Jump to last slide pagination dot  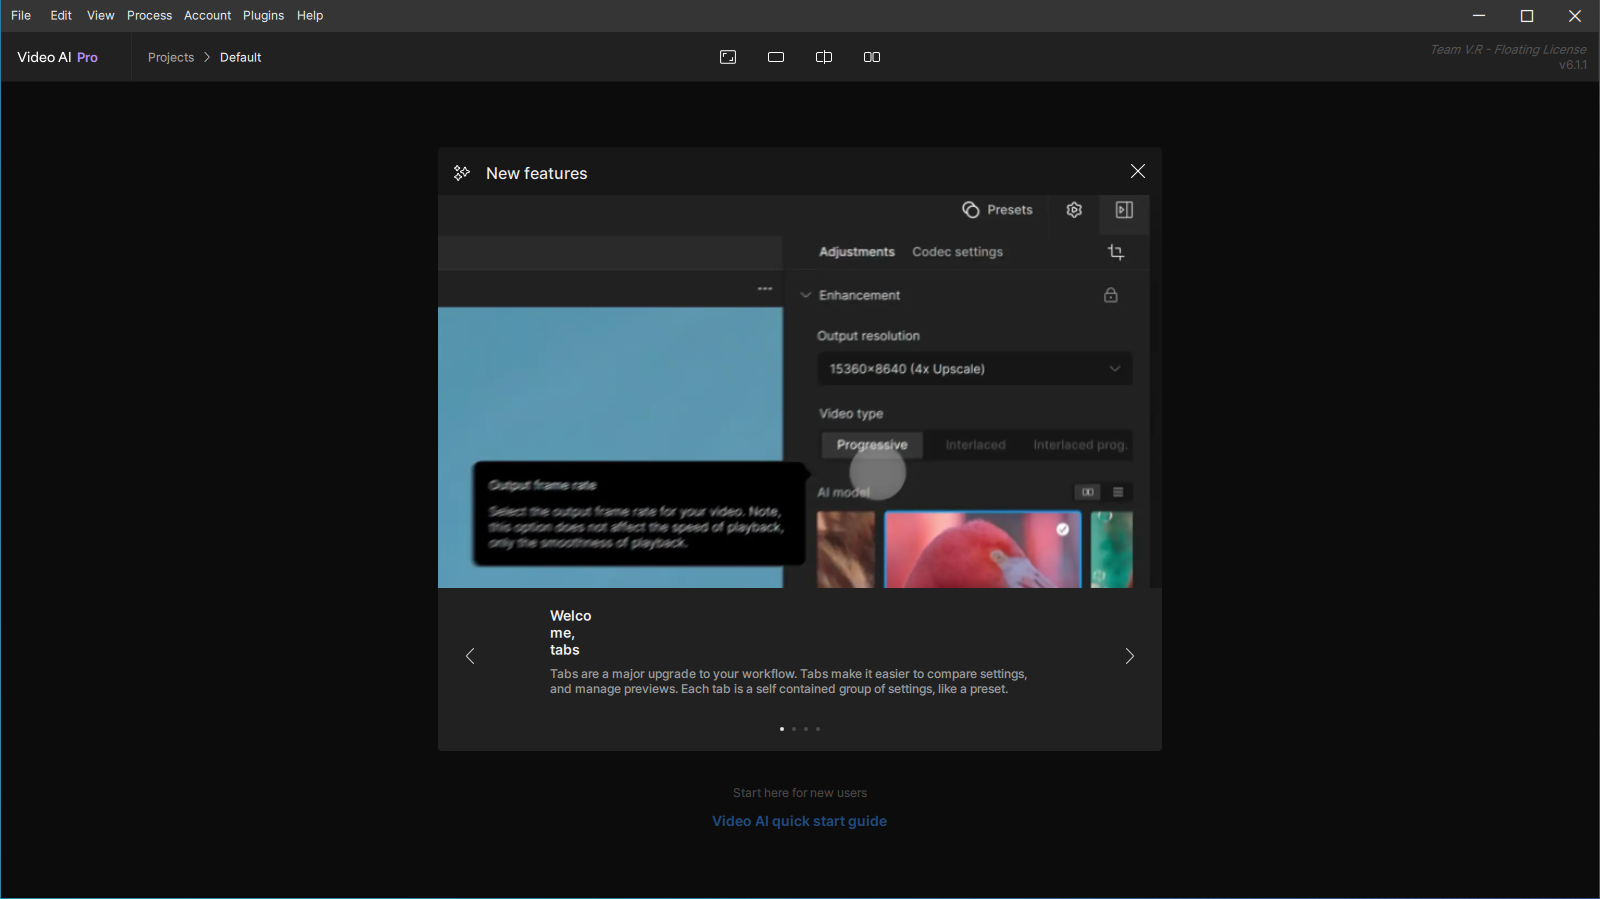818,729
